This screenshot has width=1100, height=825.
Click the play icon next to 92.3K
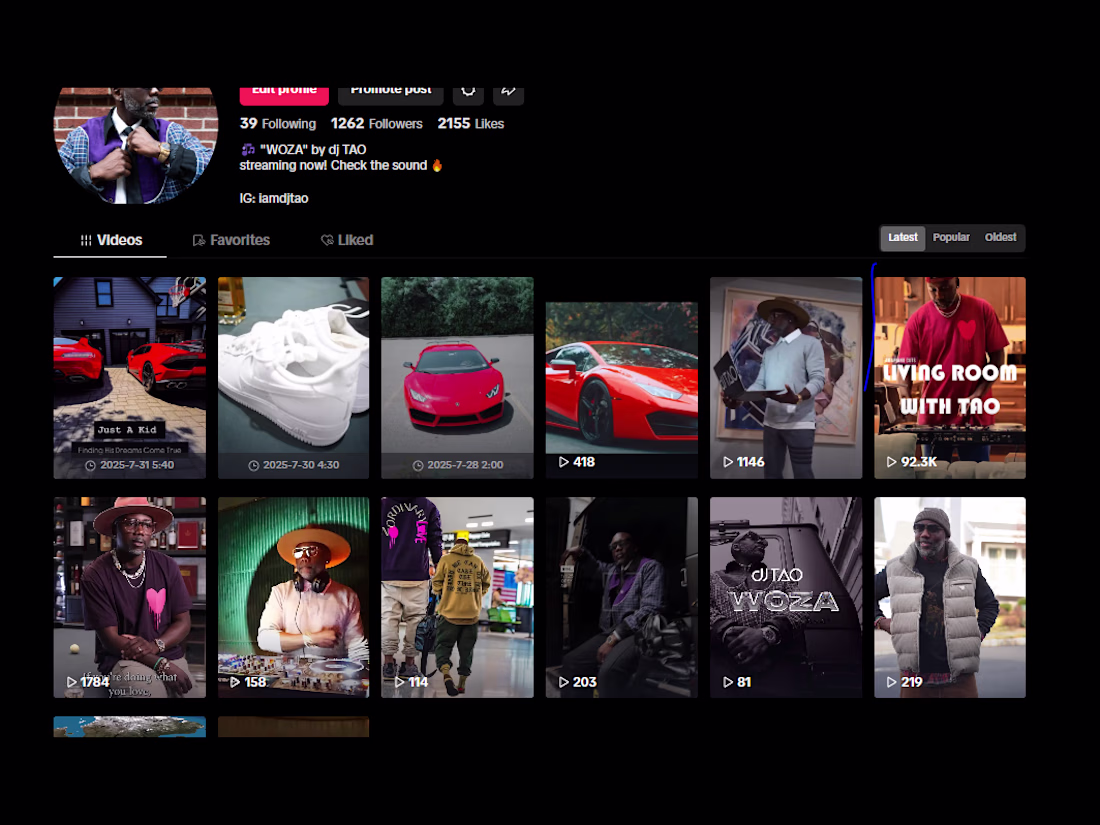click(892, 462)
